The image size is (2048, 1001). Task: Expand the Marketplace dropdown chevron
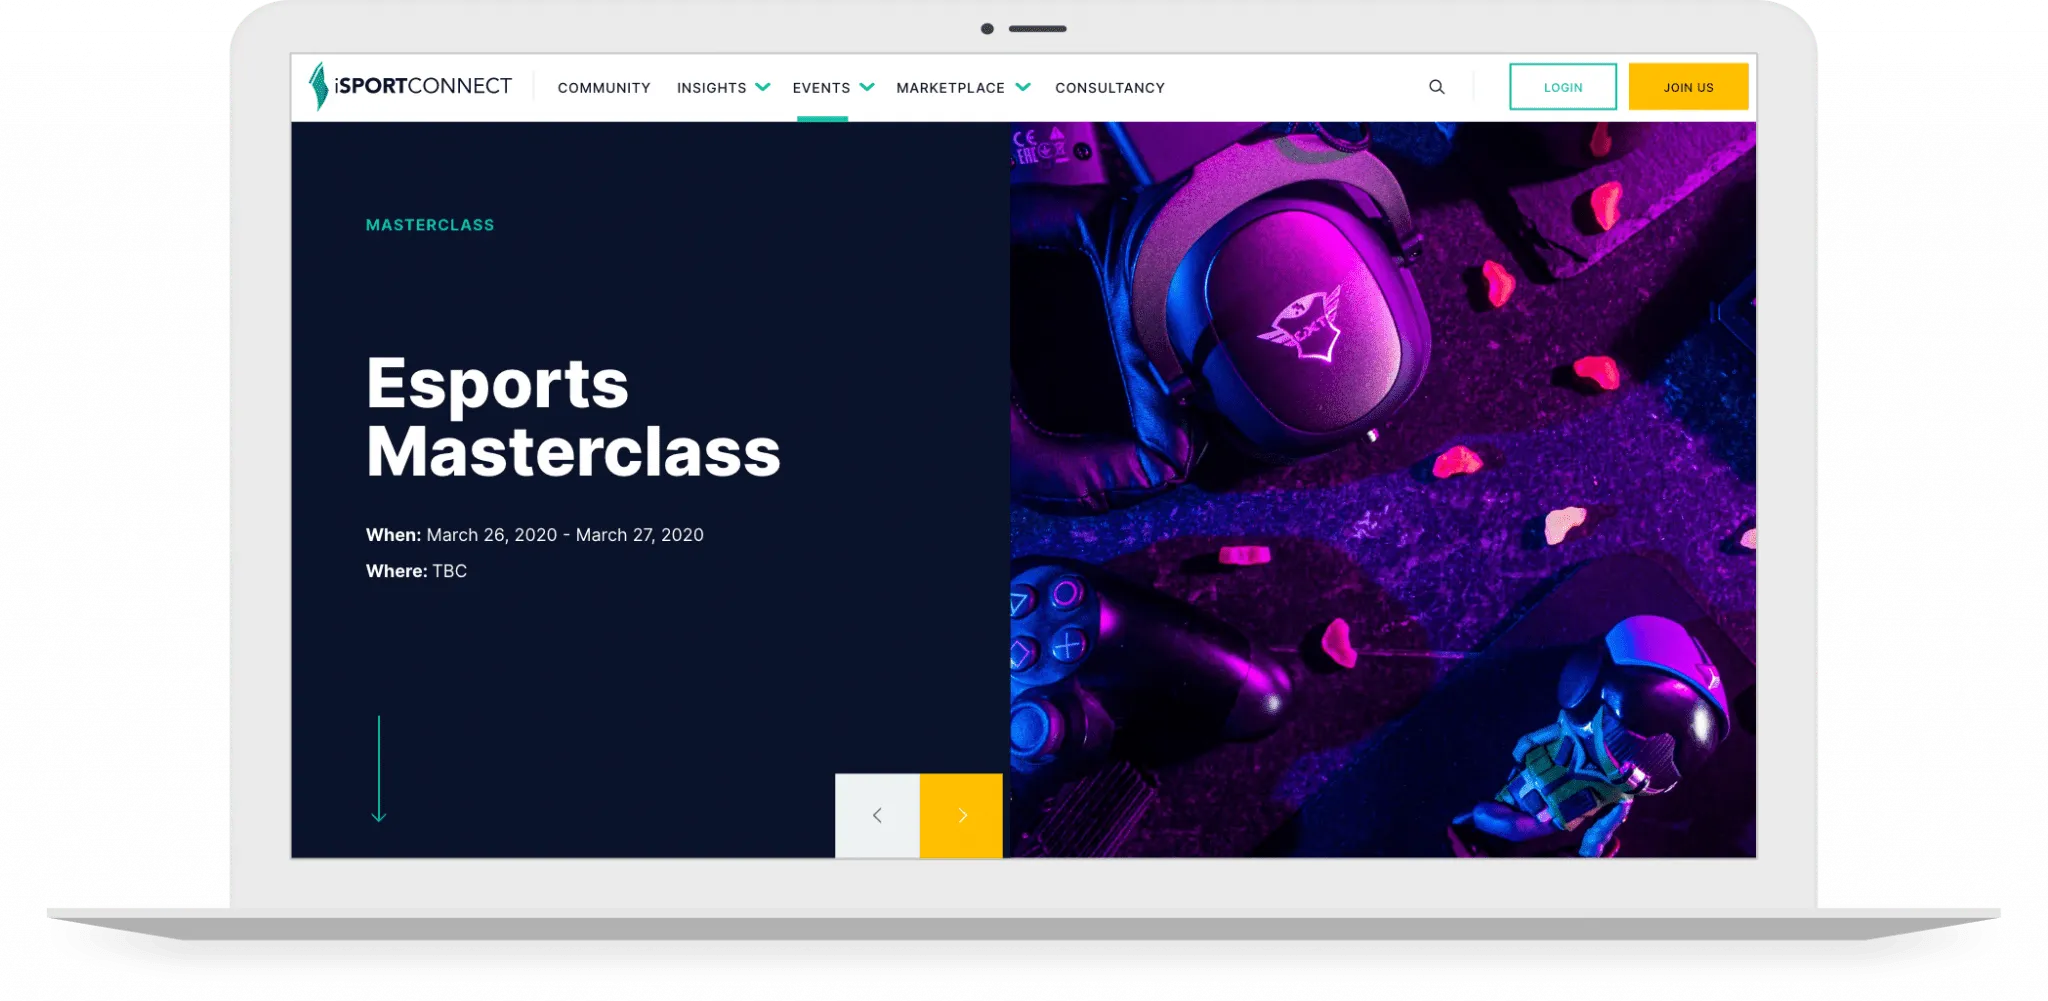[x=1023, y=87]
